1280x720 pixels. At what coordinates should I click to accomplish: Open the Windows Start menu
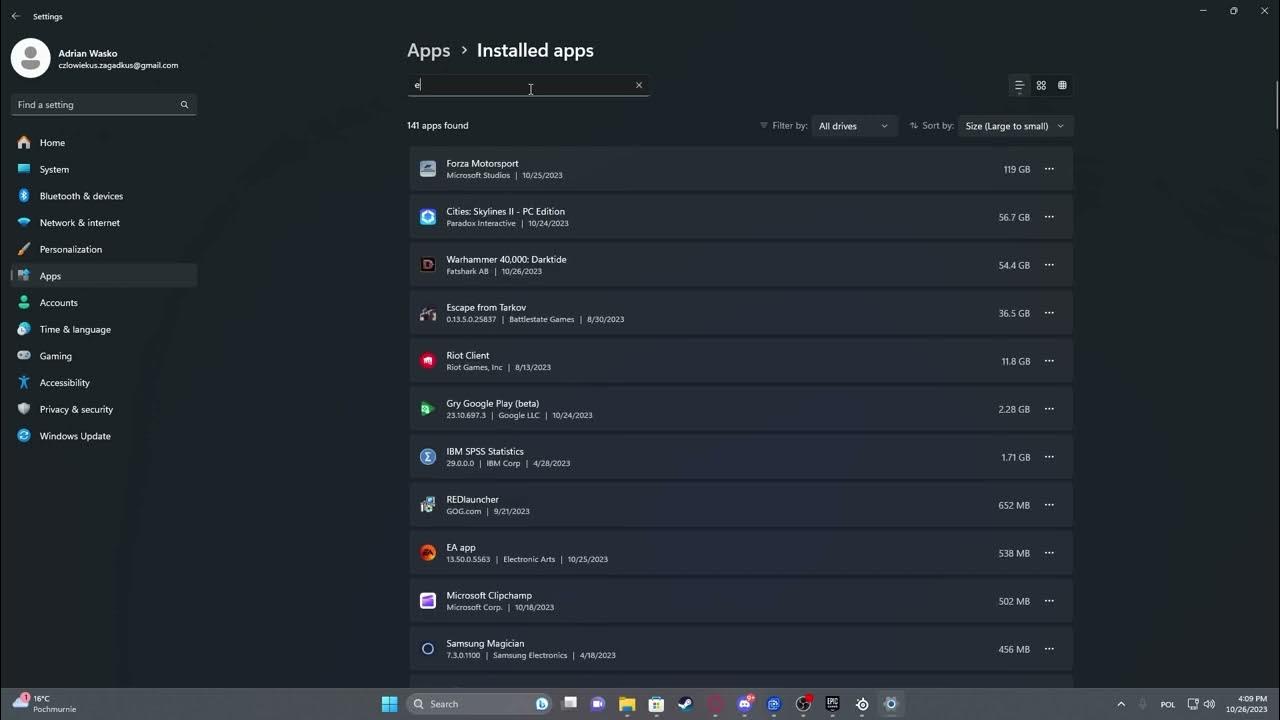389,704
